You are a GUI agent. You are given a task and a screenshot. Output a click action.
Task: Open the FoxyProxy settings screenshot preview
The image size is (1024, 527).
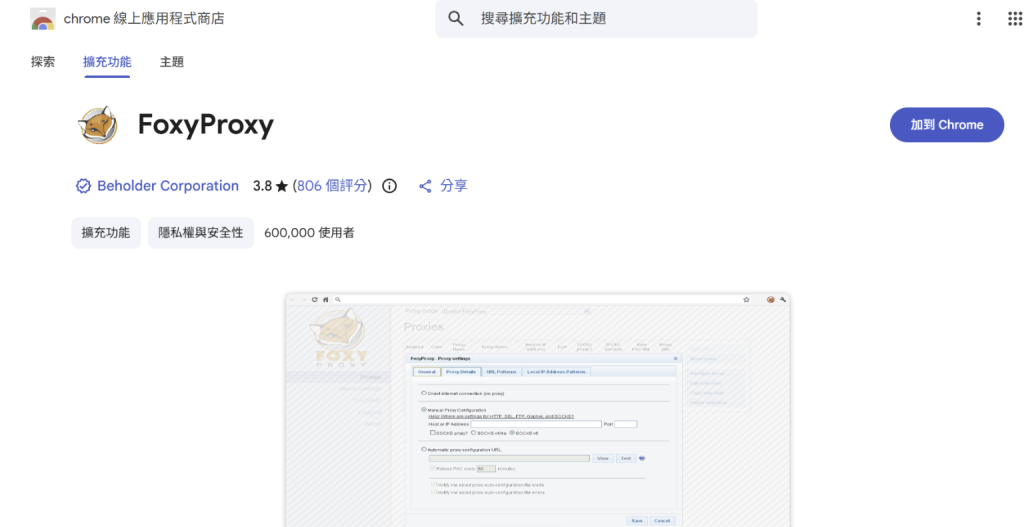[x=537, y=410]
